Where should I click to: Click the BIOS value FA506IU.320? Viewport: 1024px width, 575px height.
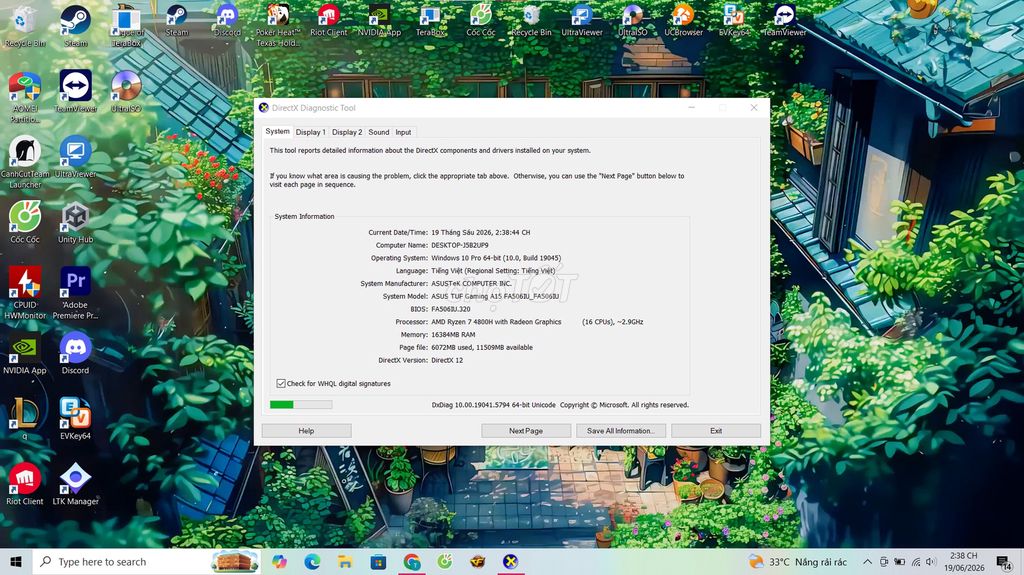pos(451,309)
